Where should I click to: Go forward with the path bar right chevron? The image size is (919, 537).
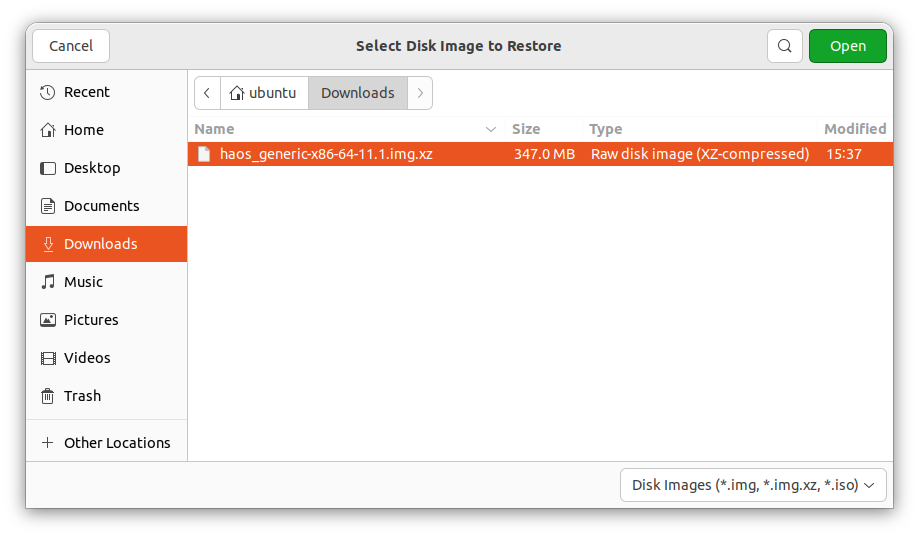click(421, 93)
